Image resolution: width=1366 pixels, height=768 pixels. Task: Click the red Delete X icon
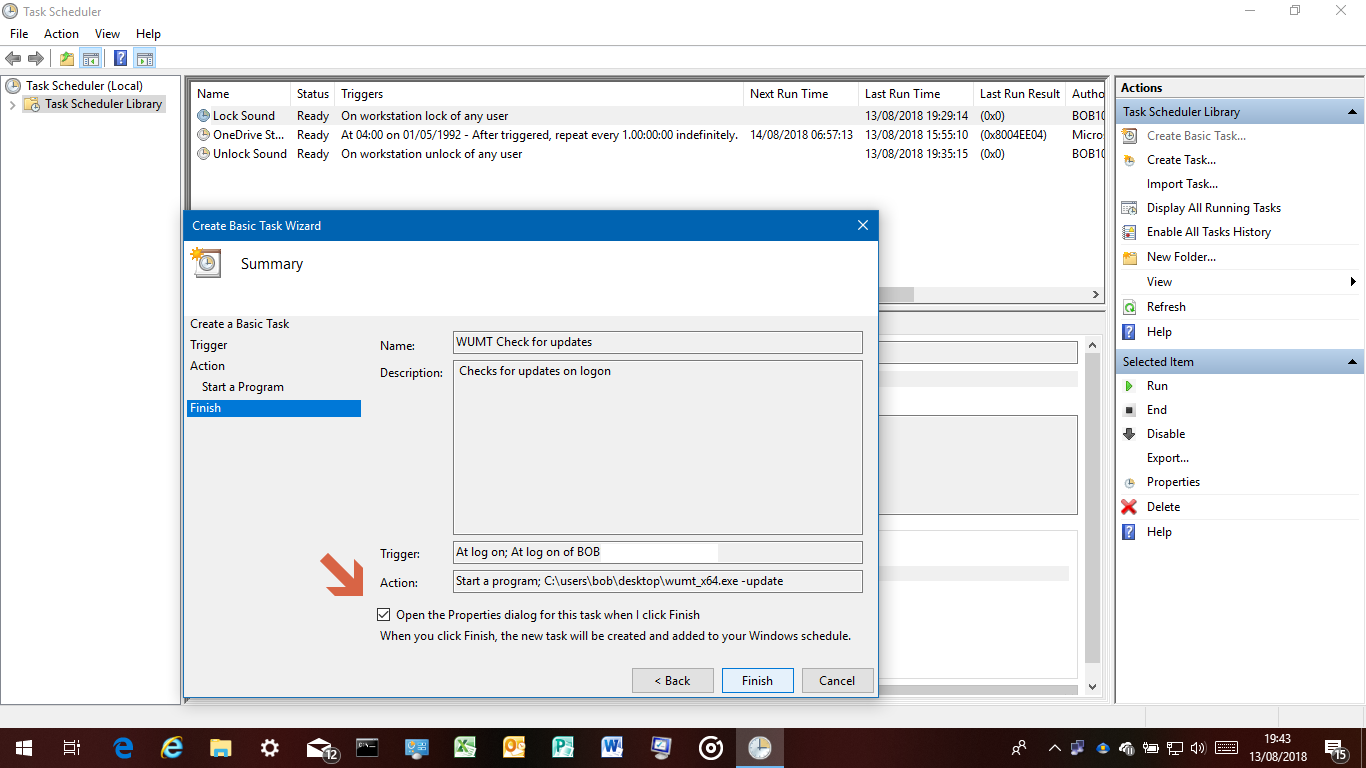tap(1129, 507)
